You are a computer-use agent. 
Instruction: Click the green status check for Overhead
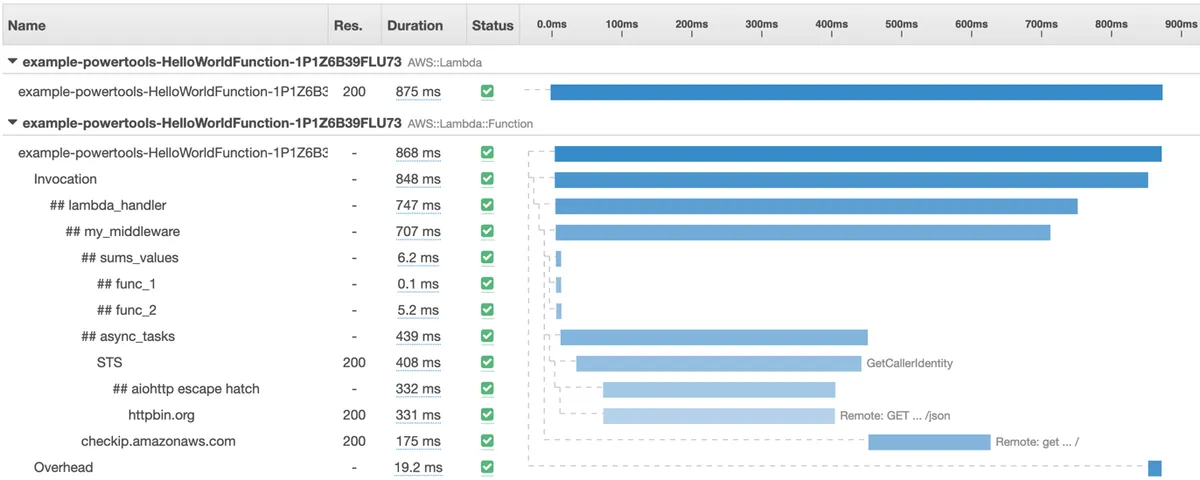[x=487, y=467]
